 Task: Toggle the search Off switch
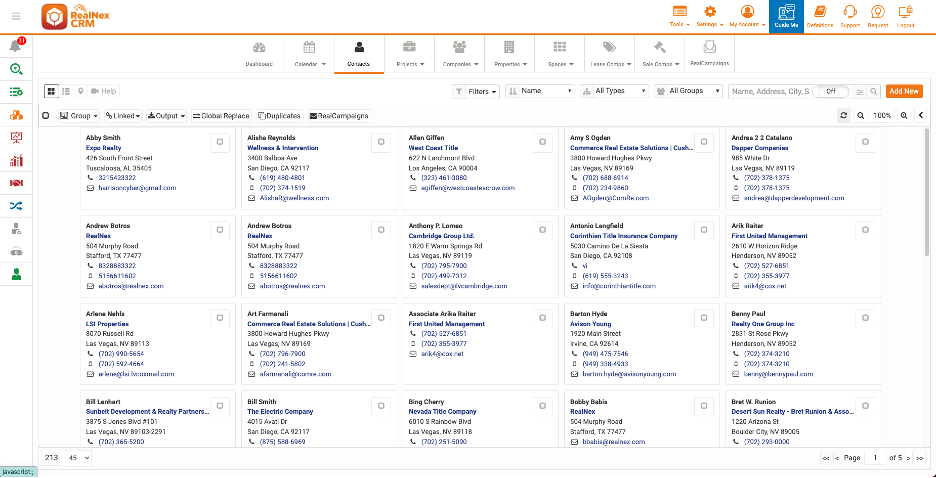tap(830, 91)
